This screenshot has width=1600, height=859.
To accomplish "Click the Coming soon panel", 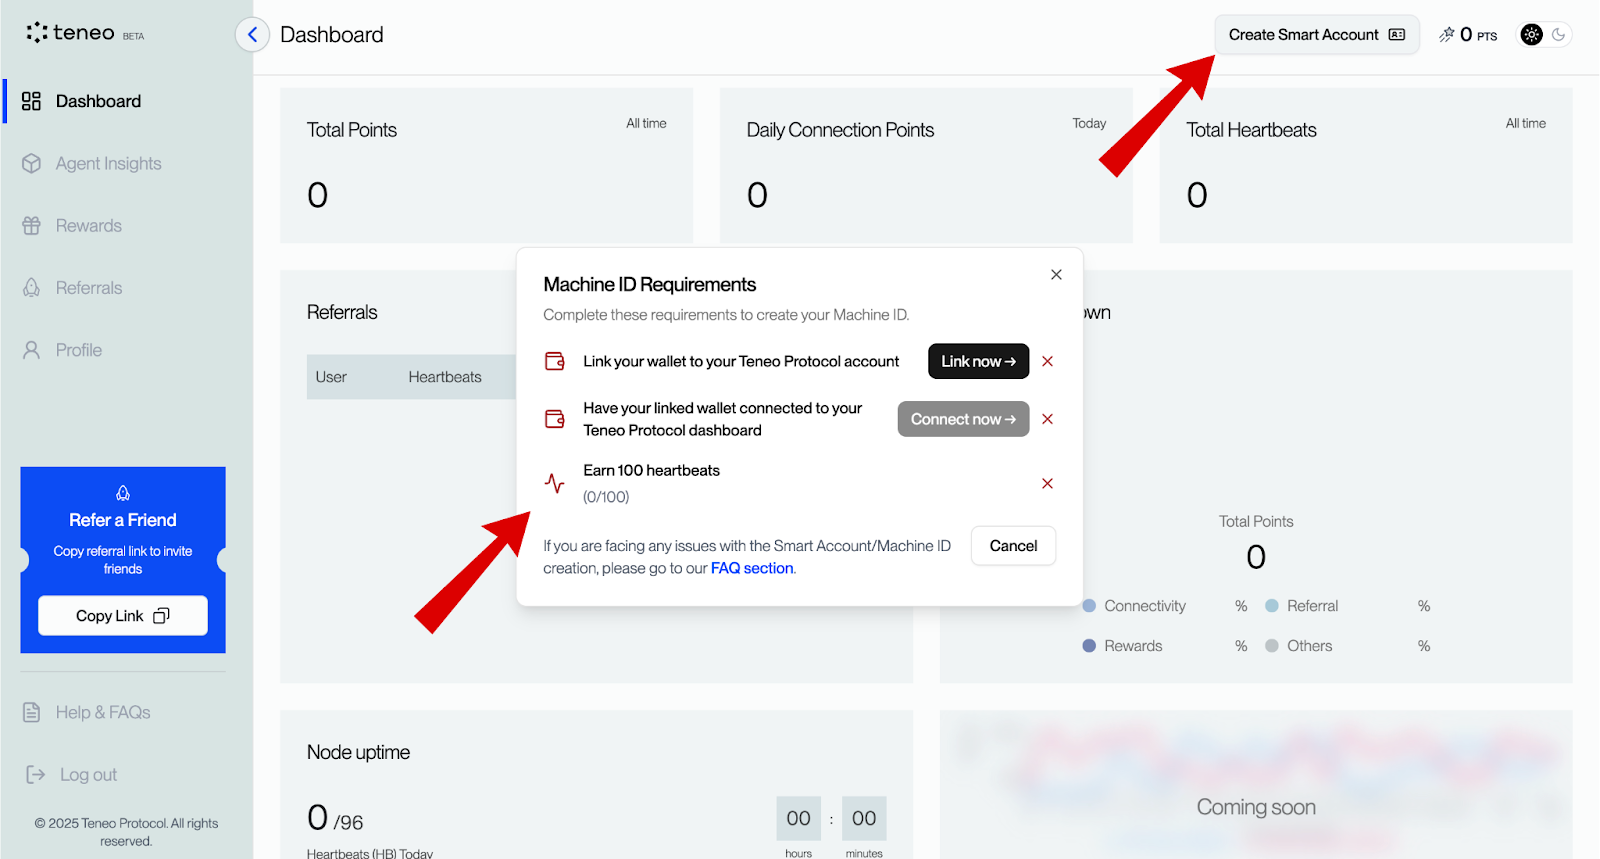I will (x=1256, y=785).
